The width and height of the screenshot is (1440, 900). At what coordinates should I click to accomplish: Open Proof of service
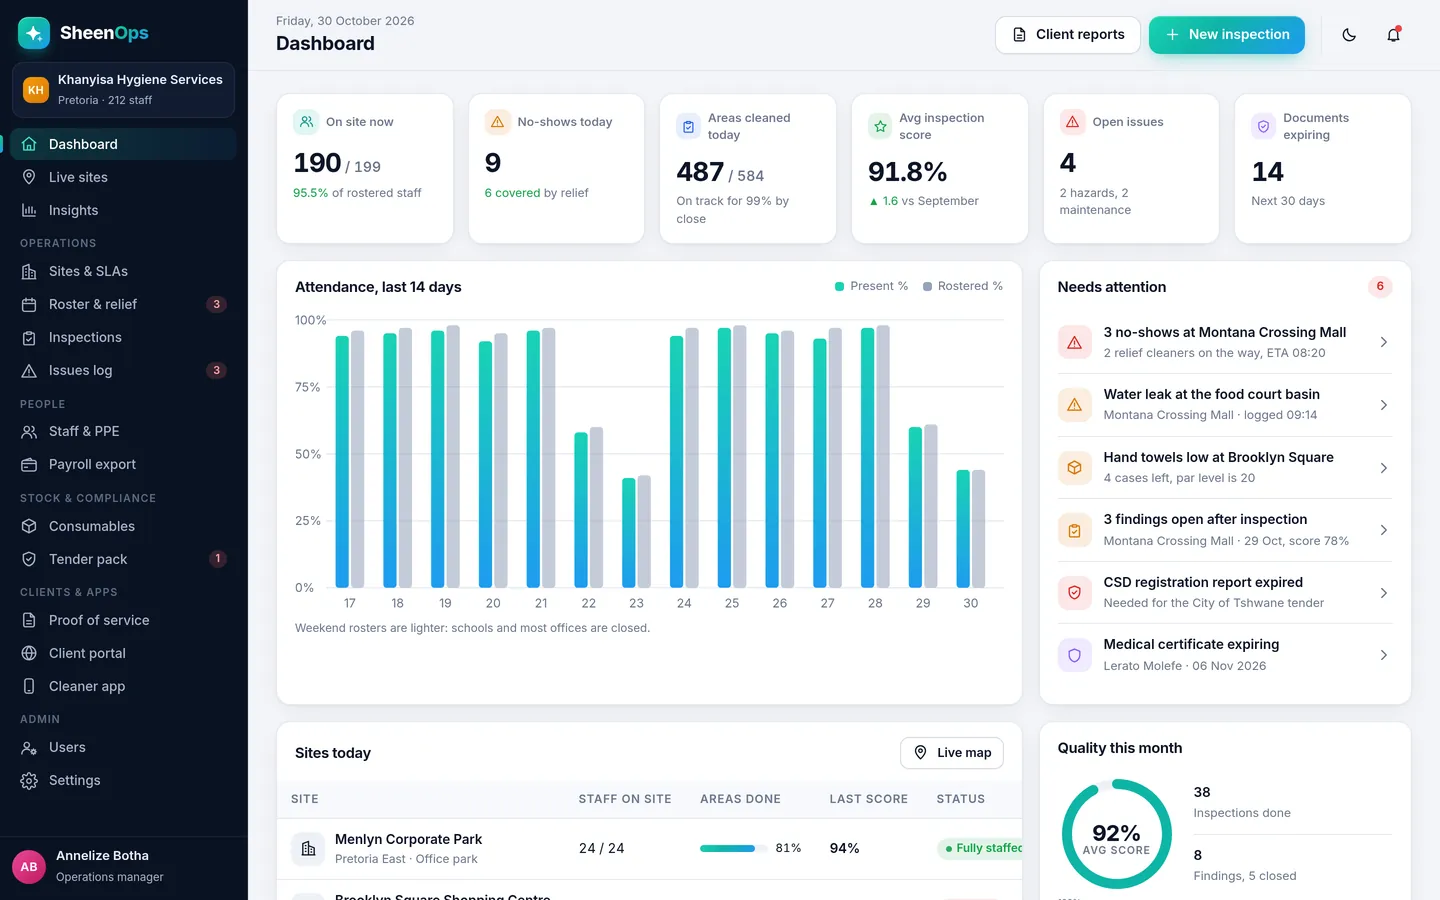124,620
